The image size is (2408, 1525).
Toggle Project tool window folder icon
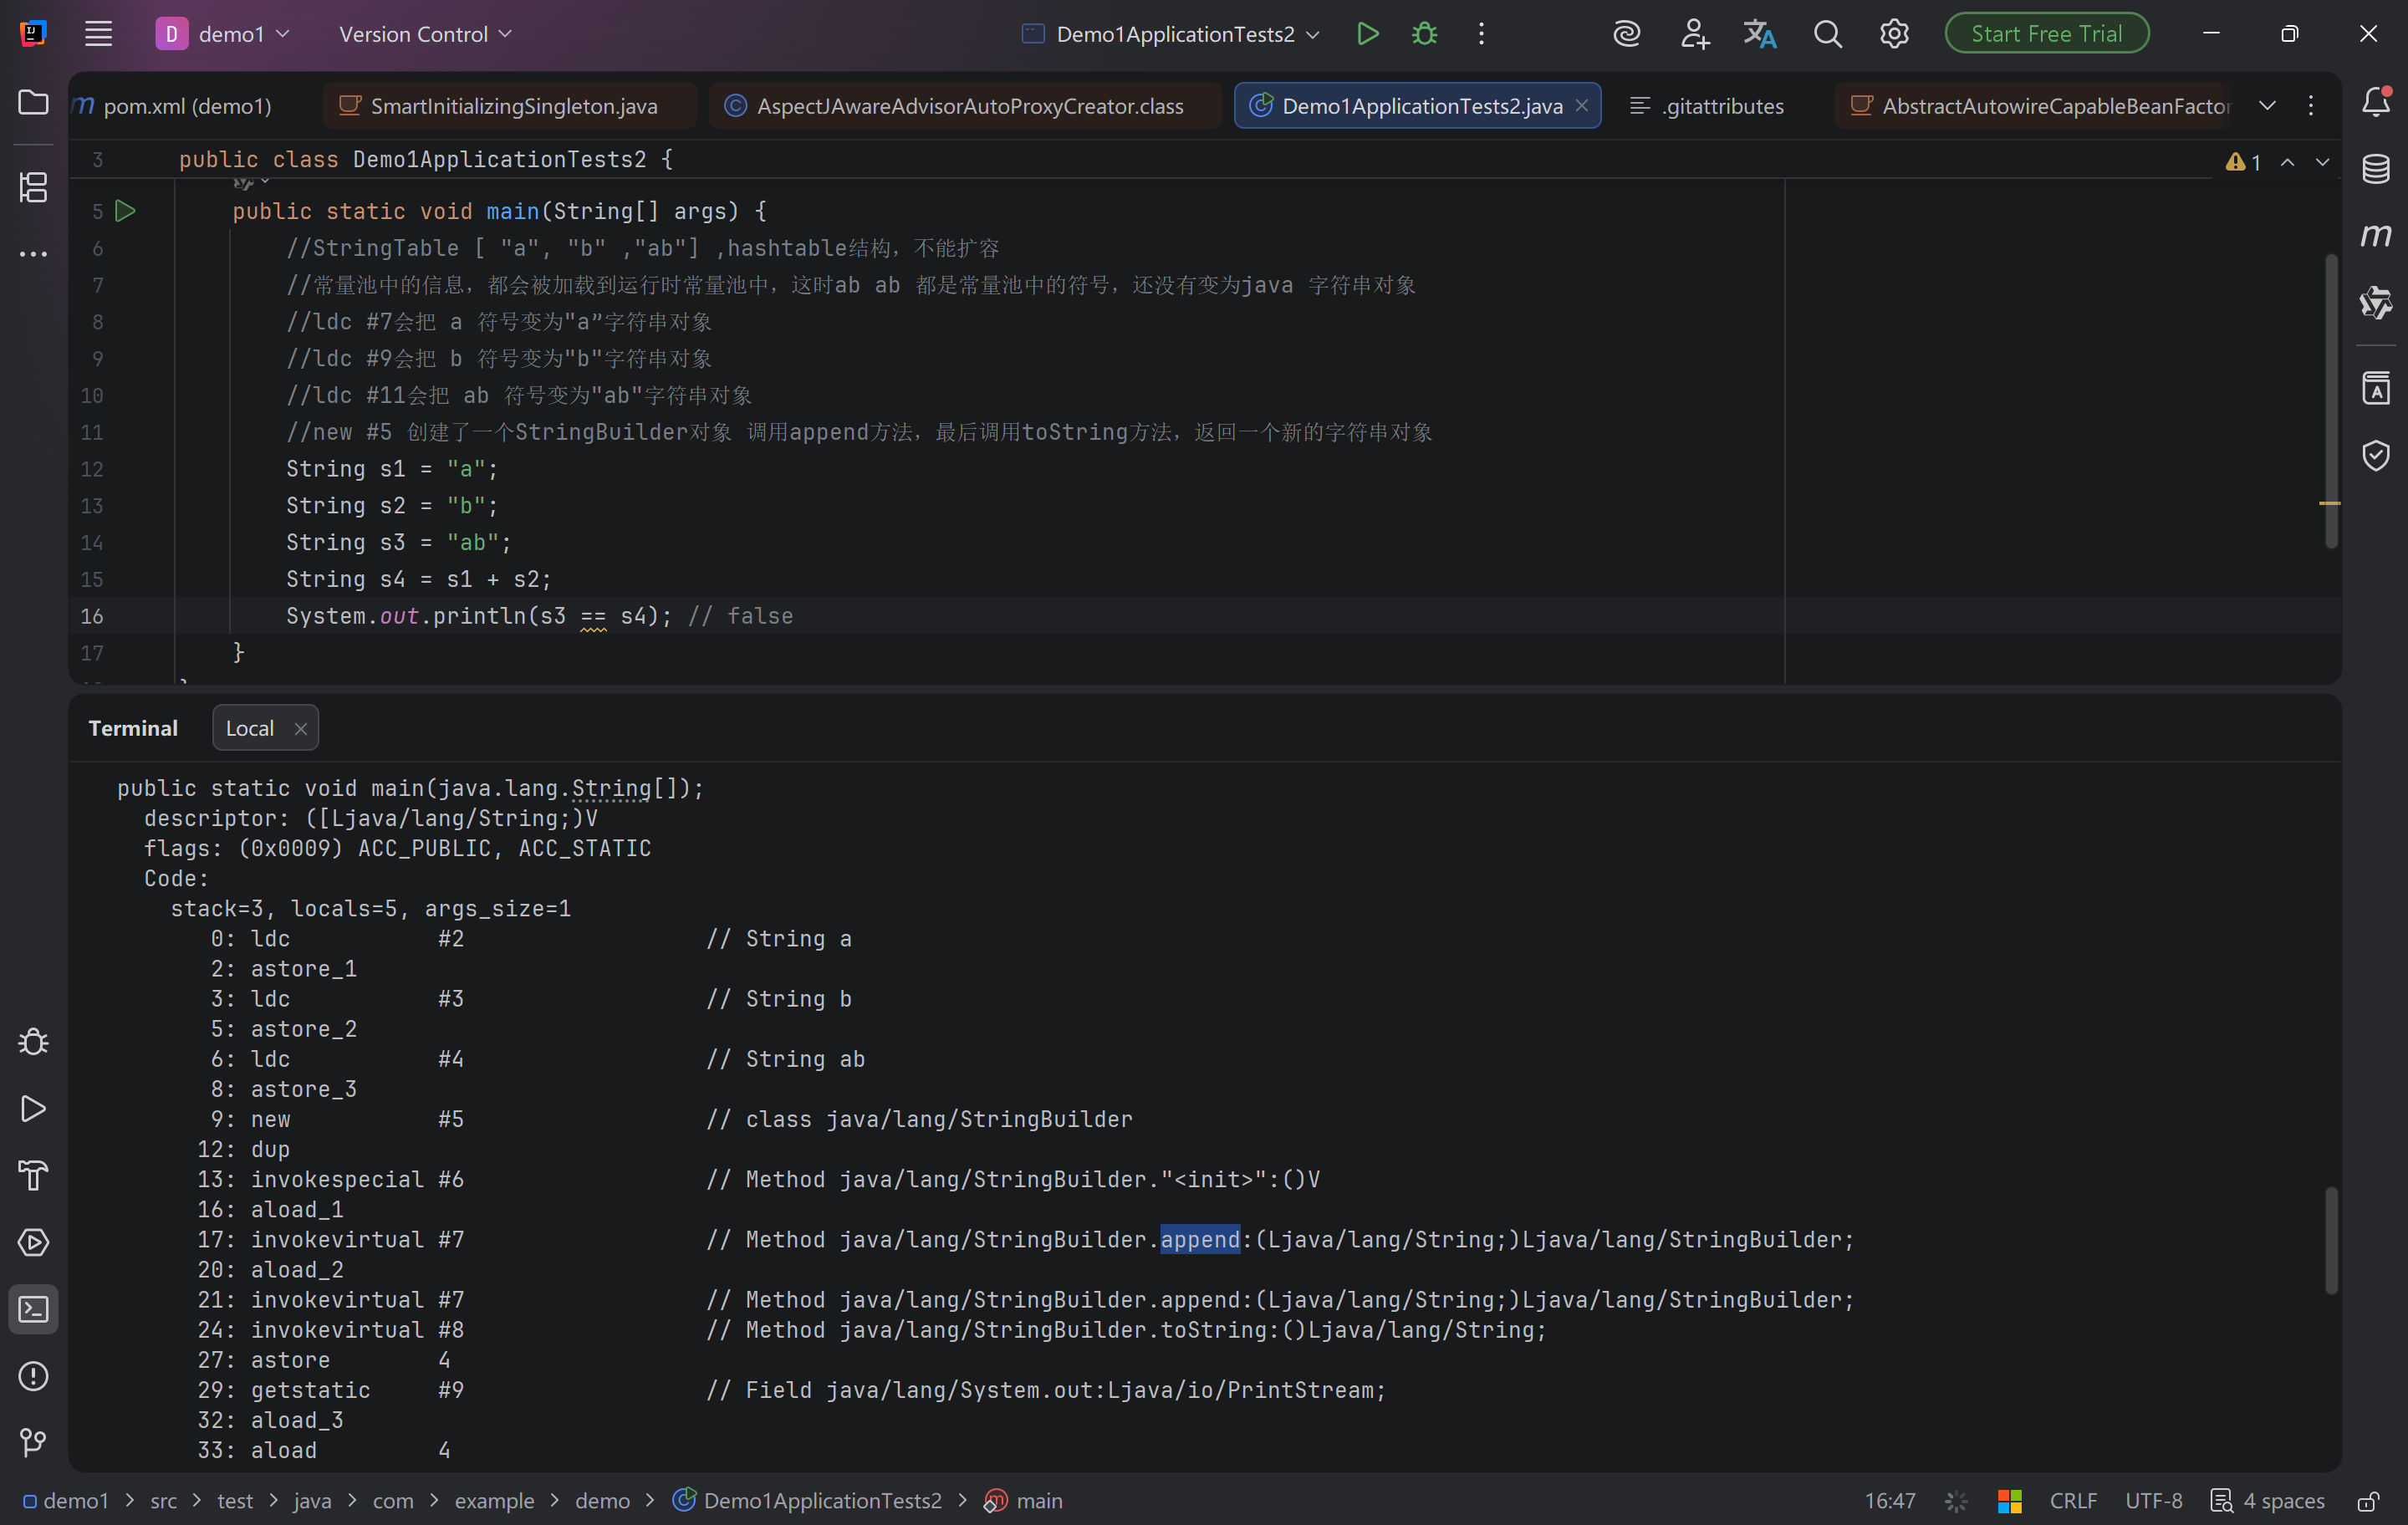click(33, 102)
